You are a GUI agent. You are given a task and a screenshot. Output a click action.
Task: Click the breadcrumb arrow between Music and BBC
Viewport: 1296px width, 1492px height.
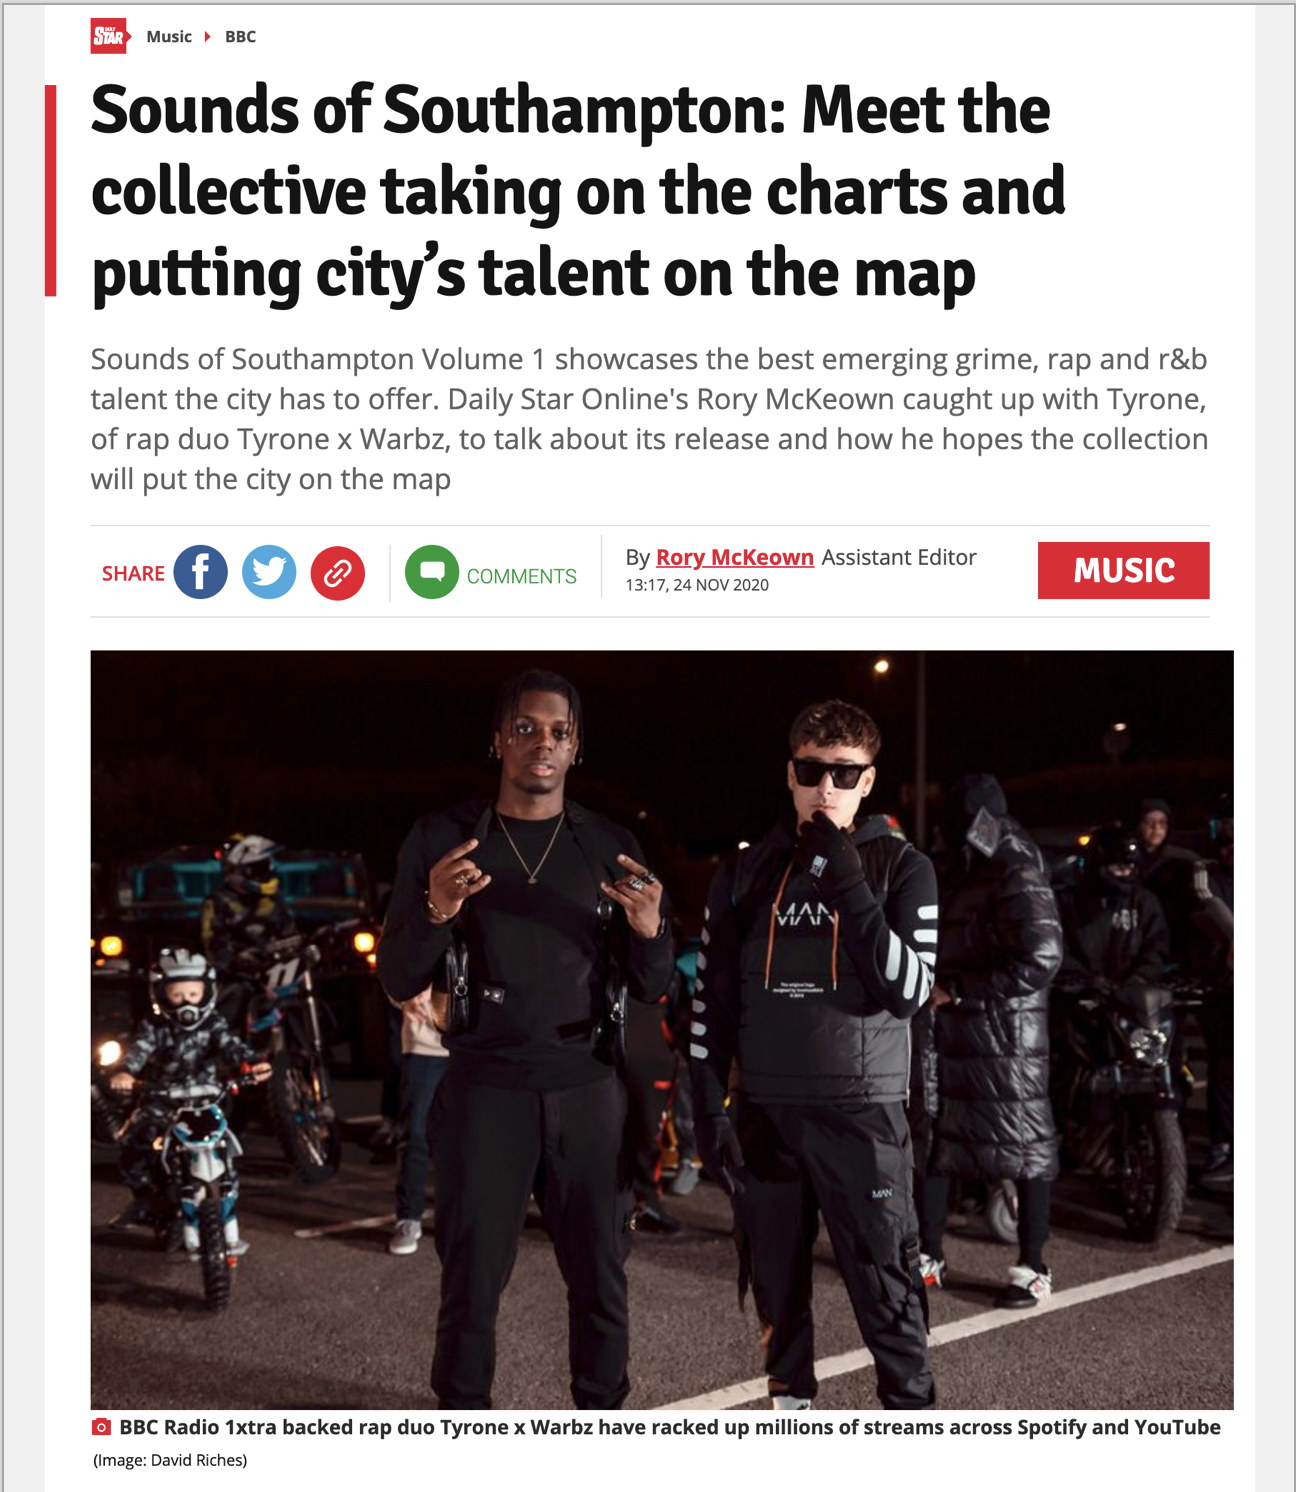coord(208,37)
